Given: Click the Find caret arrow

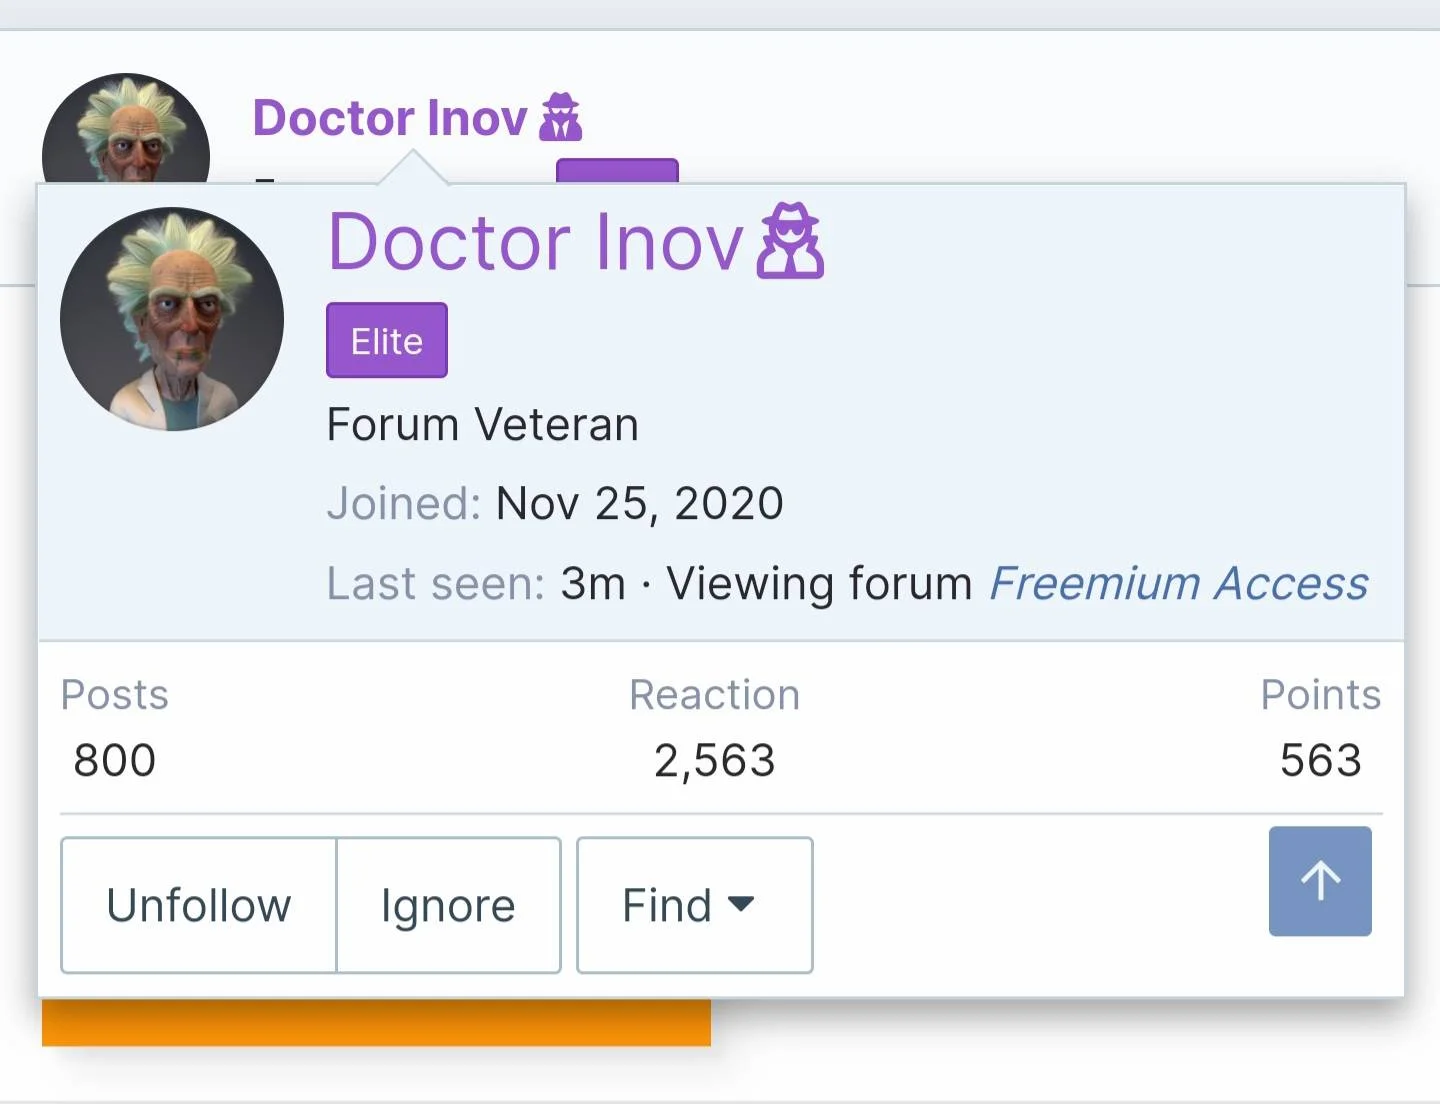Looking at the screenshot, I should point(741,904).
